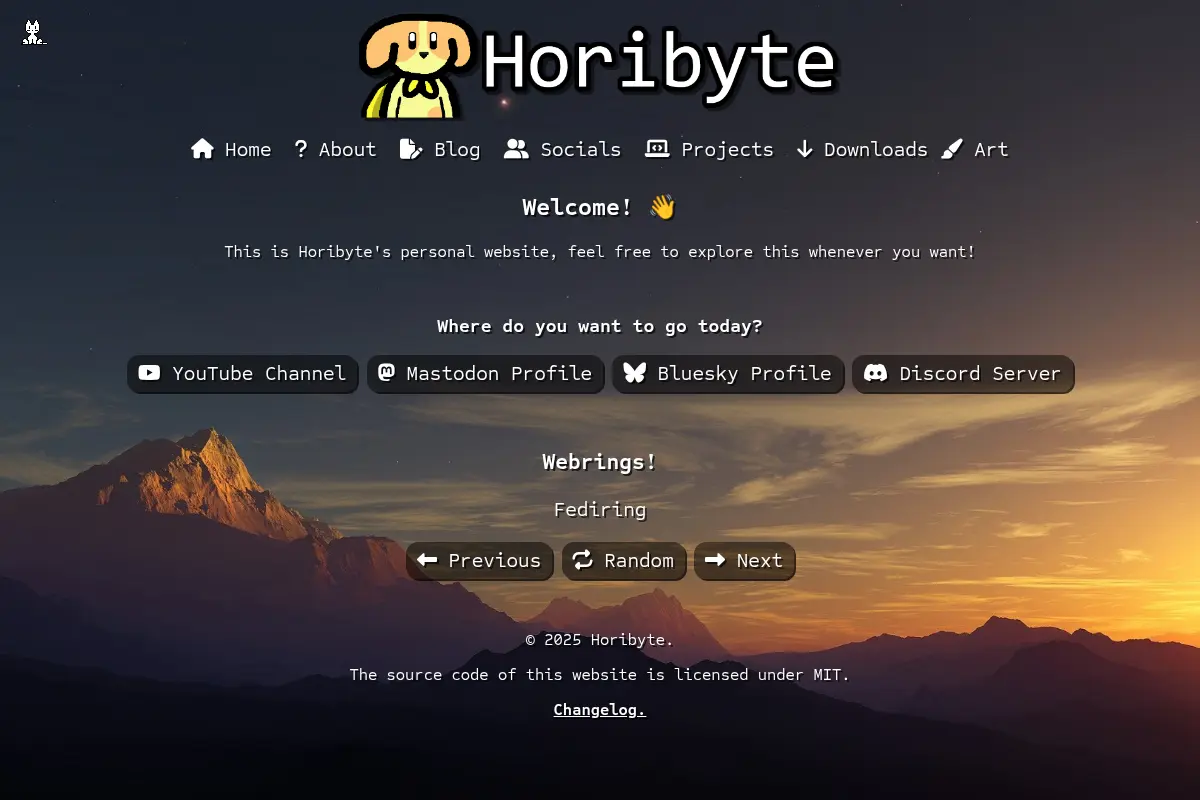The height and width of the screenshot is (800, 1200).
Task: Visit the Mastodon Profile button
Action: point(486,374)
